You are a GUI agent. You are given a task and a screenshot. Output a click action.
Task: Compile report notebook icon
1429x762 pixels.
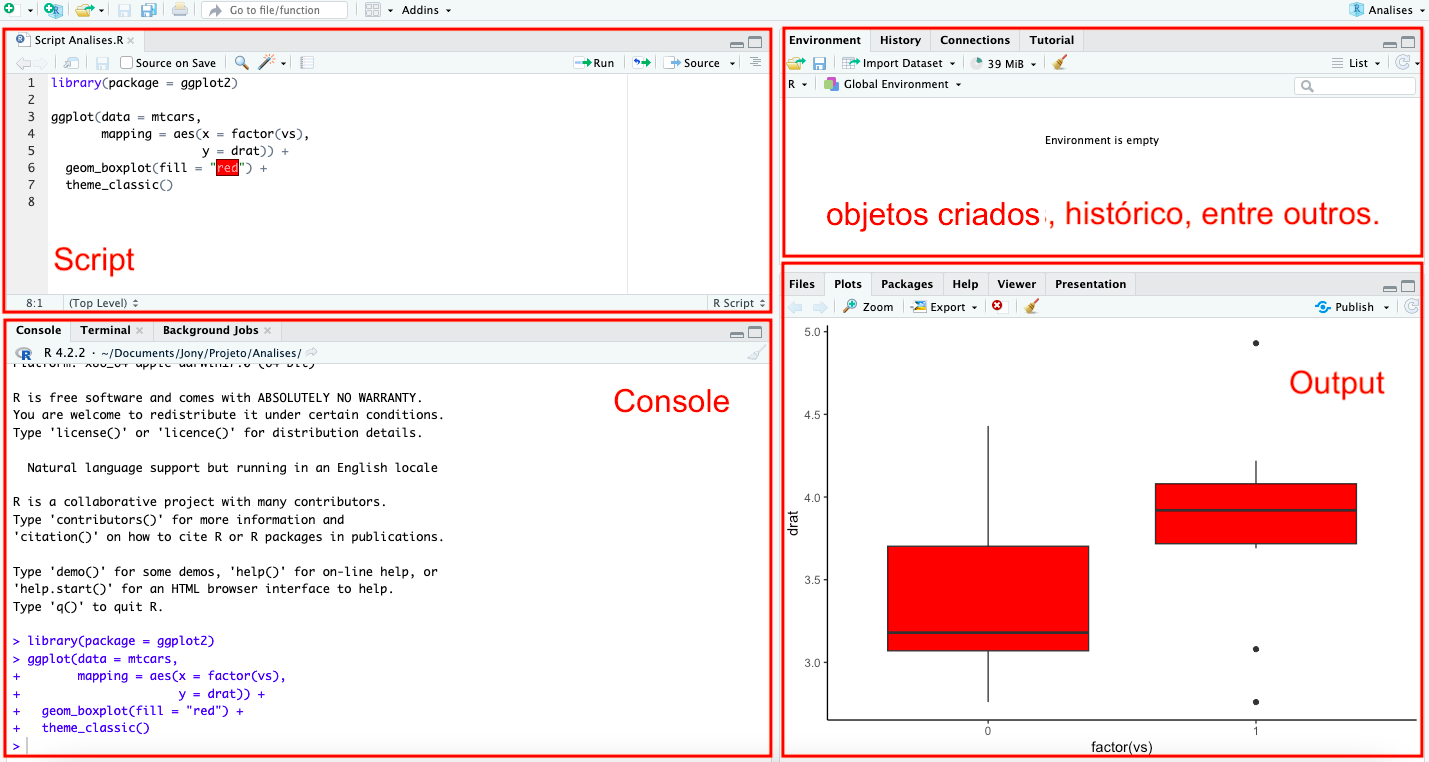click(307, 63)
